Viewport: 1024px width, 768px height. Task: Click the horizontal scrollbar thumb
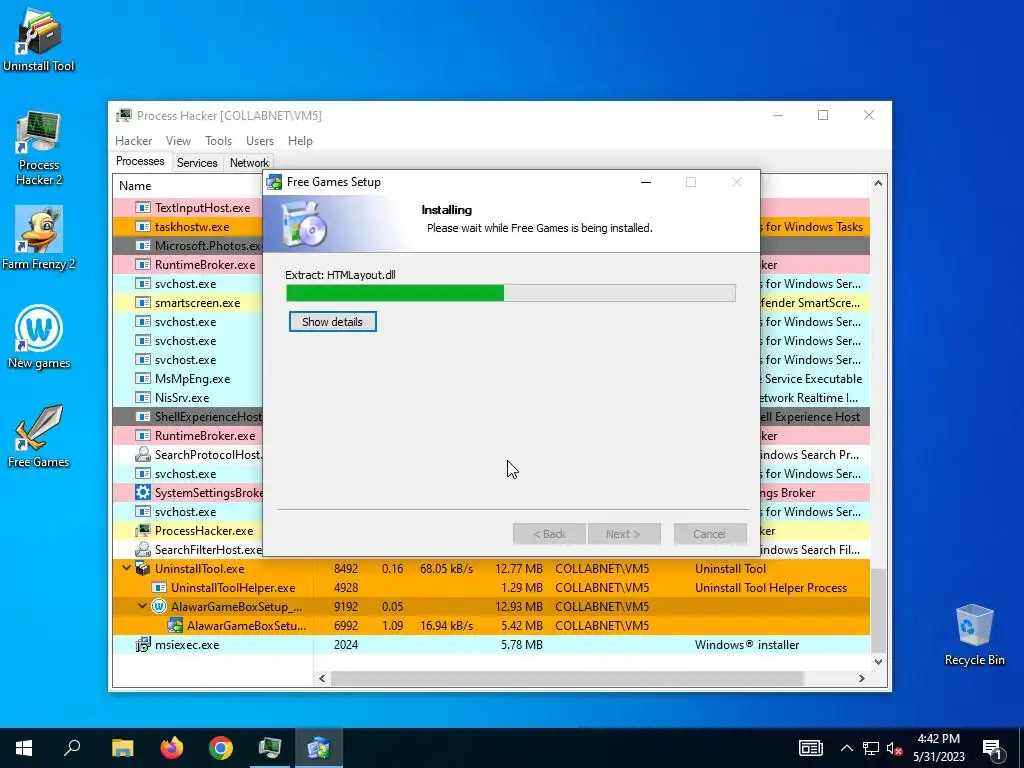pyautogui.click(x=567, y=679)
